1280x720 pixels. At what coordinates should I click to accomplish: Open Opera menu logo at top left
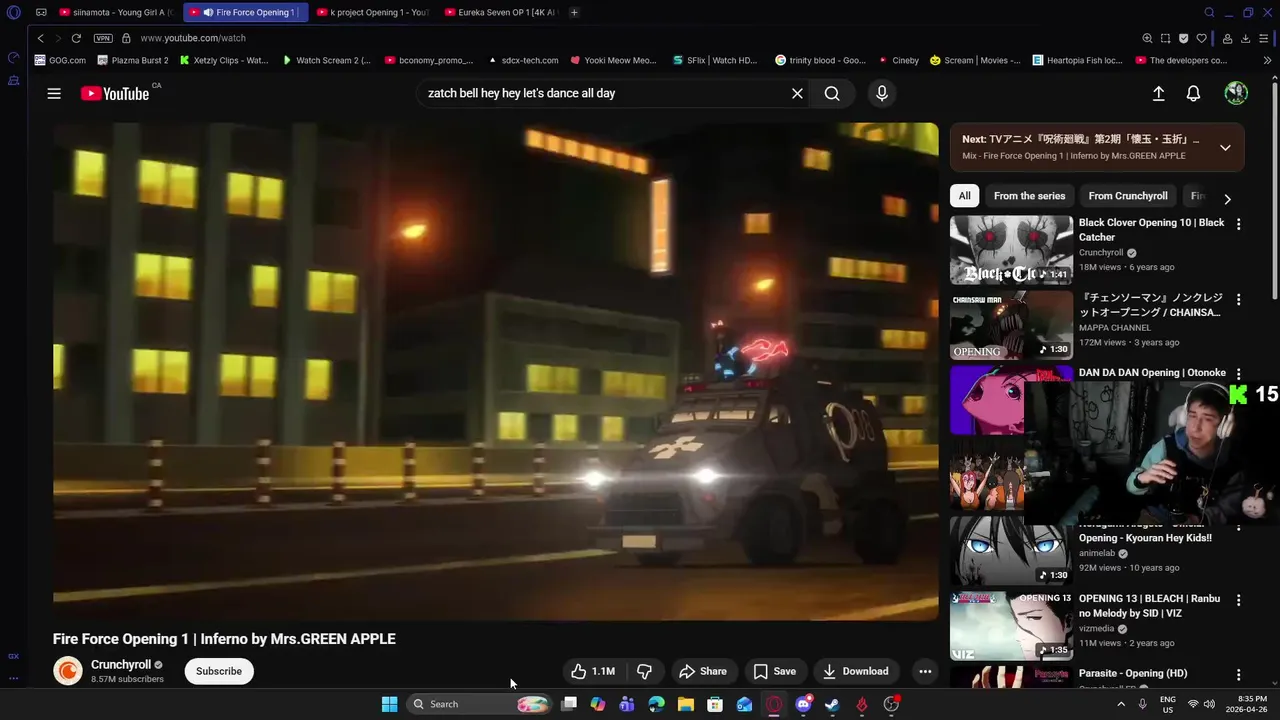(x=13, y=12)
